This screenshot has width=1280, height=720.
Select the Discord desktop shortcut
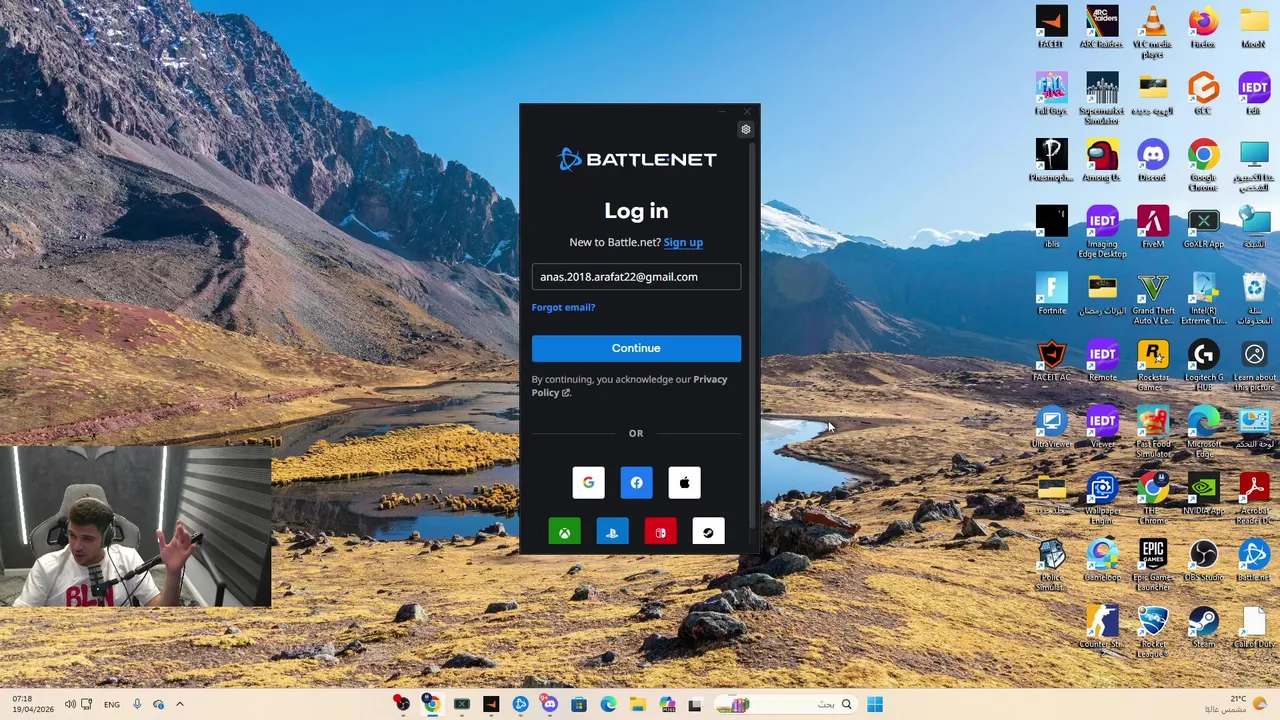[x=1152, y=160]
